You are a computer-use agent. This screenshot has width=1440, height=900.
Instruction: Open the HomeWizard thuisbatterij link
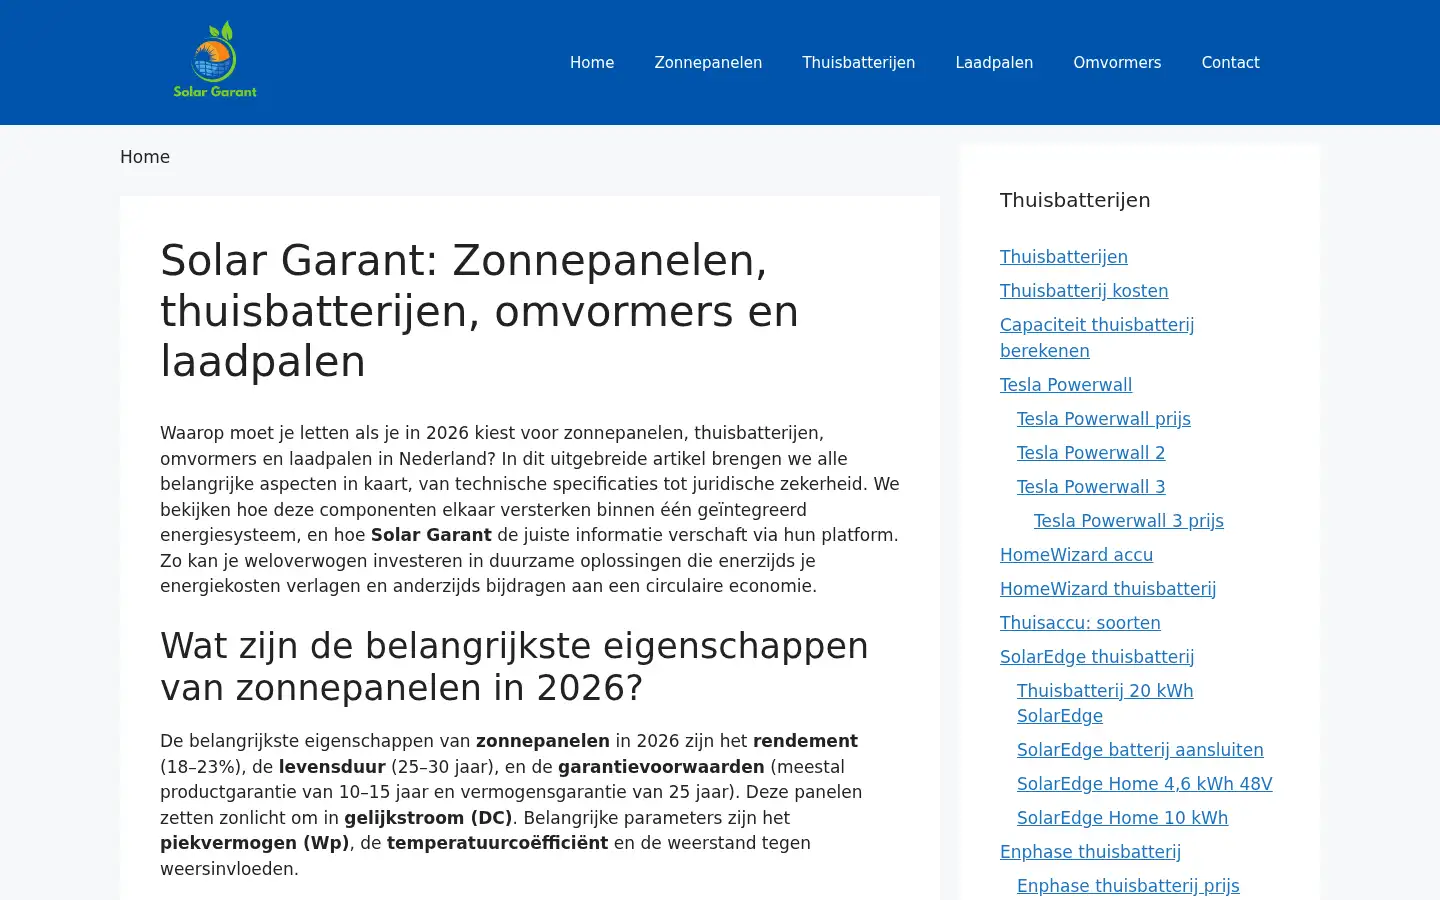point(1108,589)
